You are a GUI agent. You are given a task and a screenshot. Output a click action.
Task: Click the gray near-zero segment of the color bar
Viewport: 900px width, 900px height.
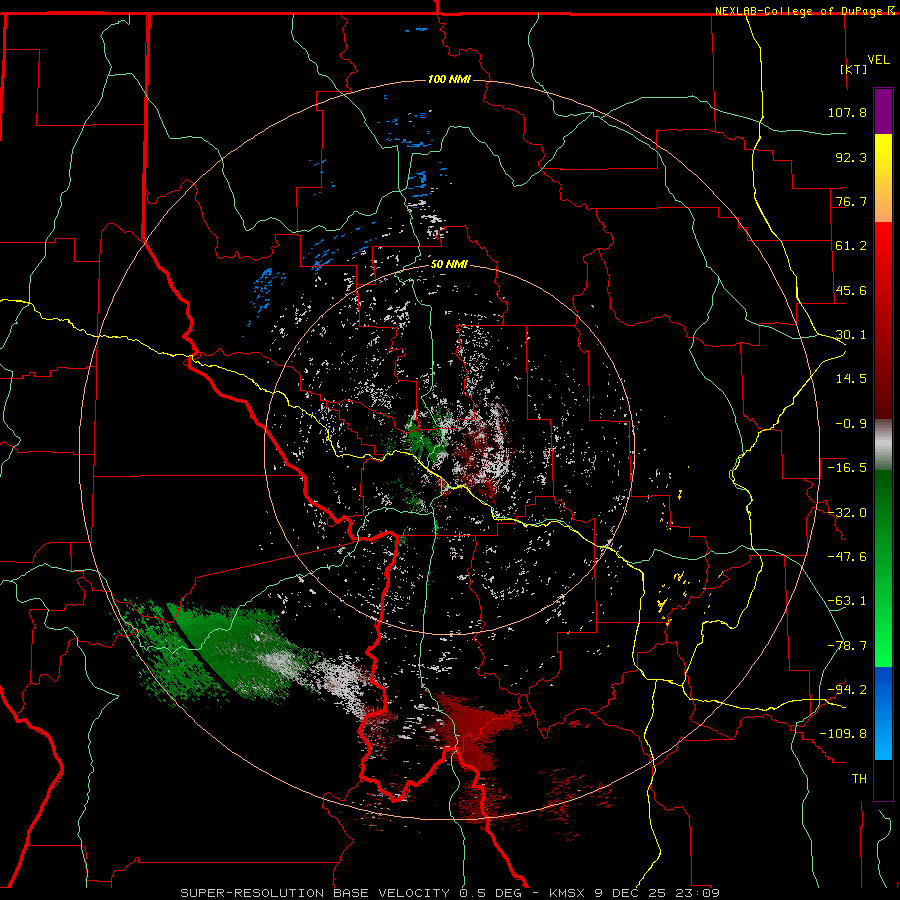tap(883, 445)
